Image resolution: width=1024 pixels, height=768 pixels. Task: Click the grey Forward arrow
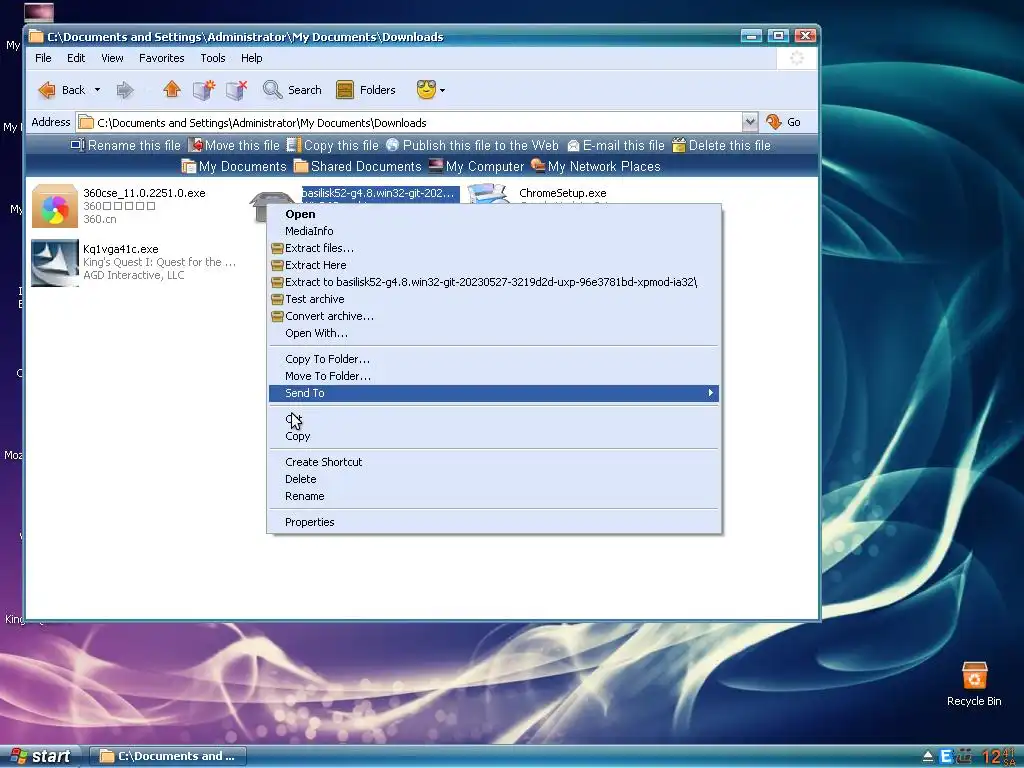[x=125, y=90]
